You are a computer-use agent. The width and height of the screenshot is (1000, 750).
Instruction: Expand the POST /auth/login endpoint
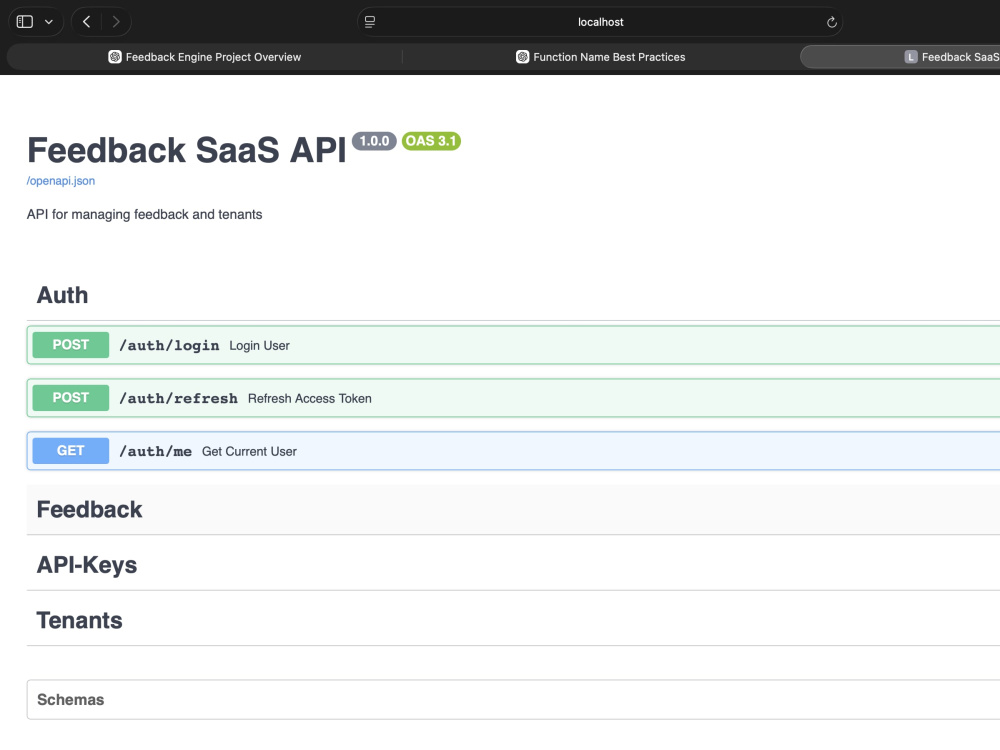[x=513, y=345]
